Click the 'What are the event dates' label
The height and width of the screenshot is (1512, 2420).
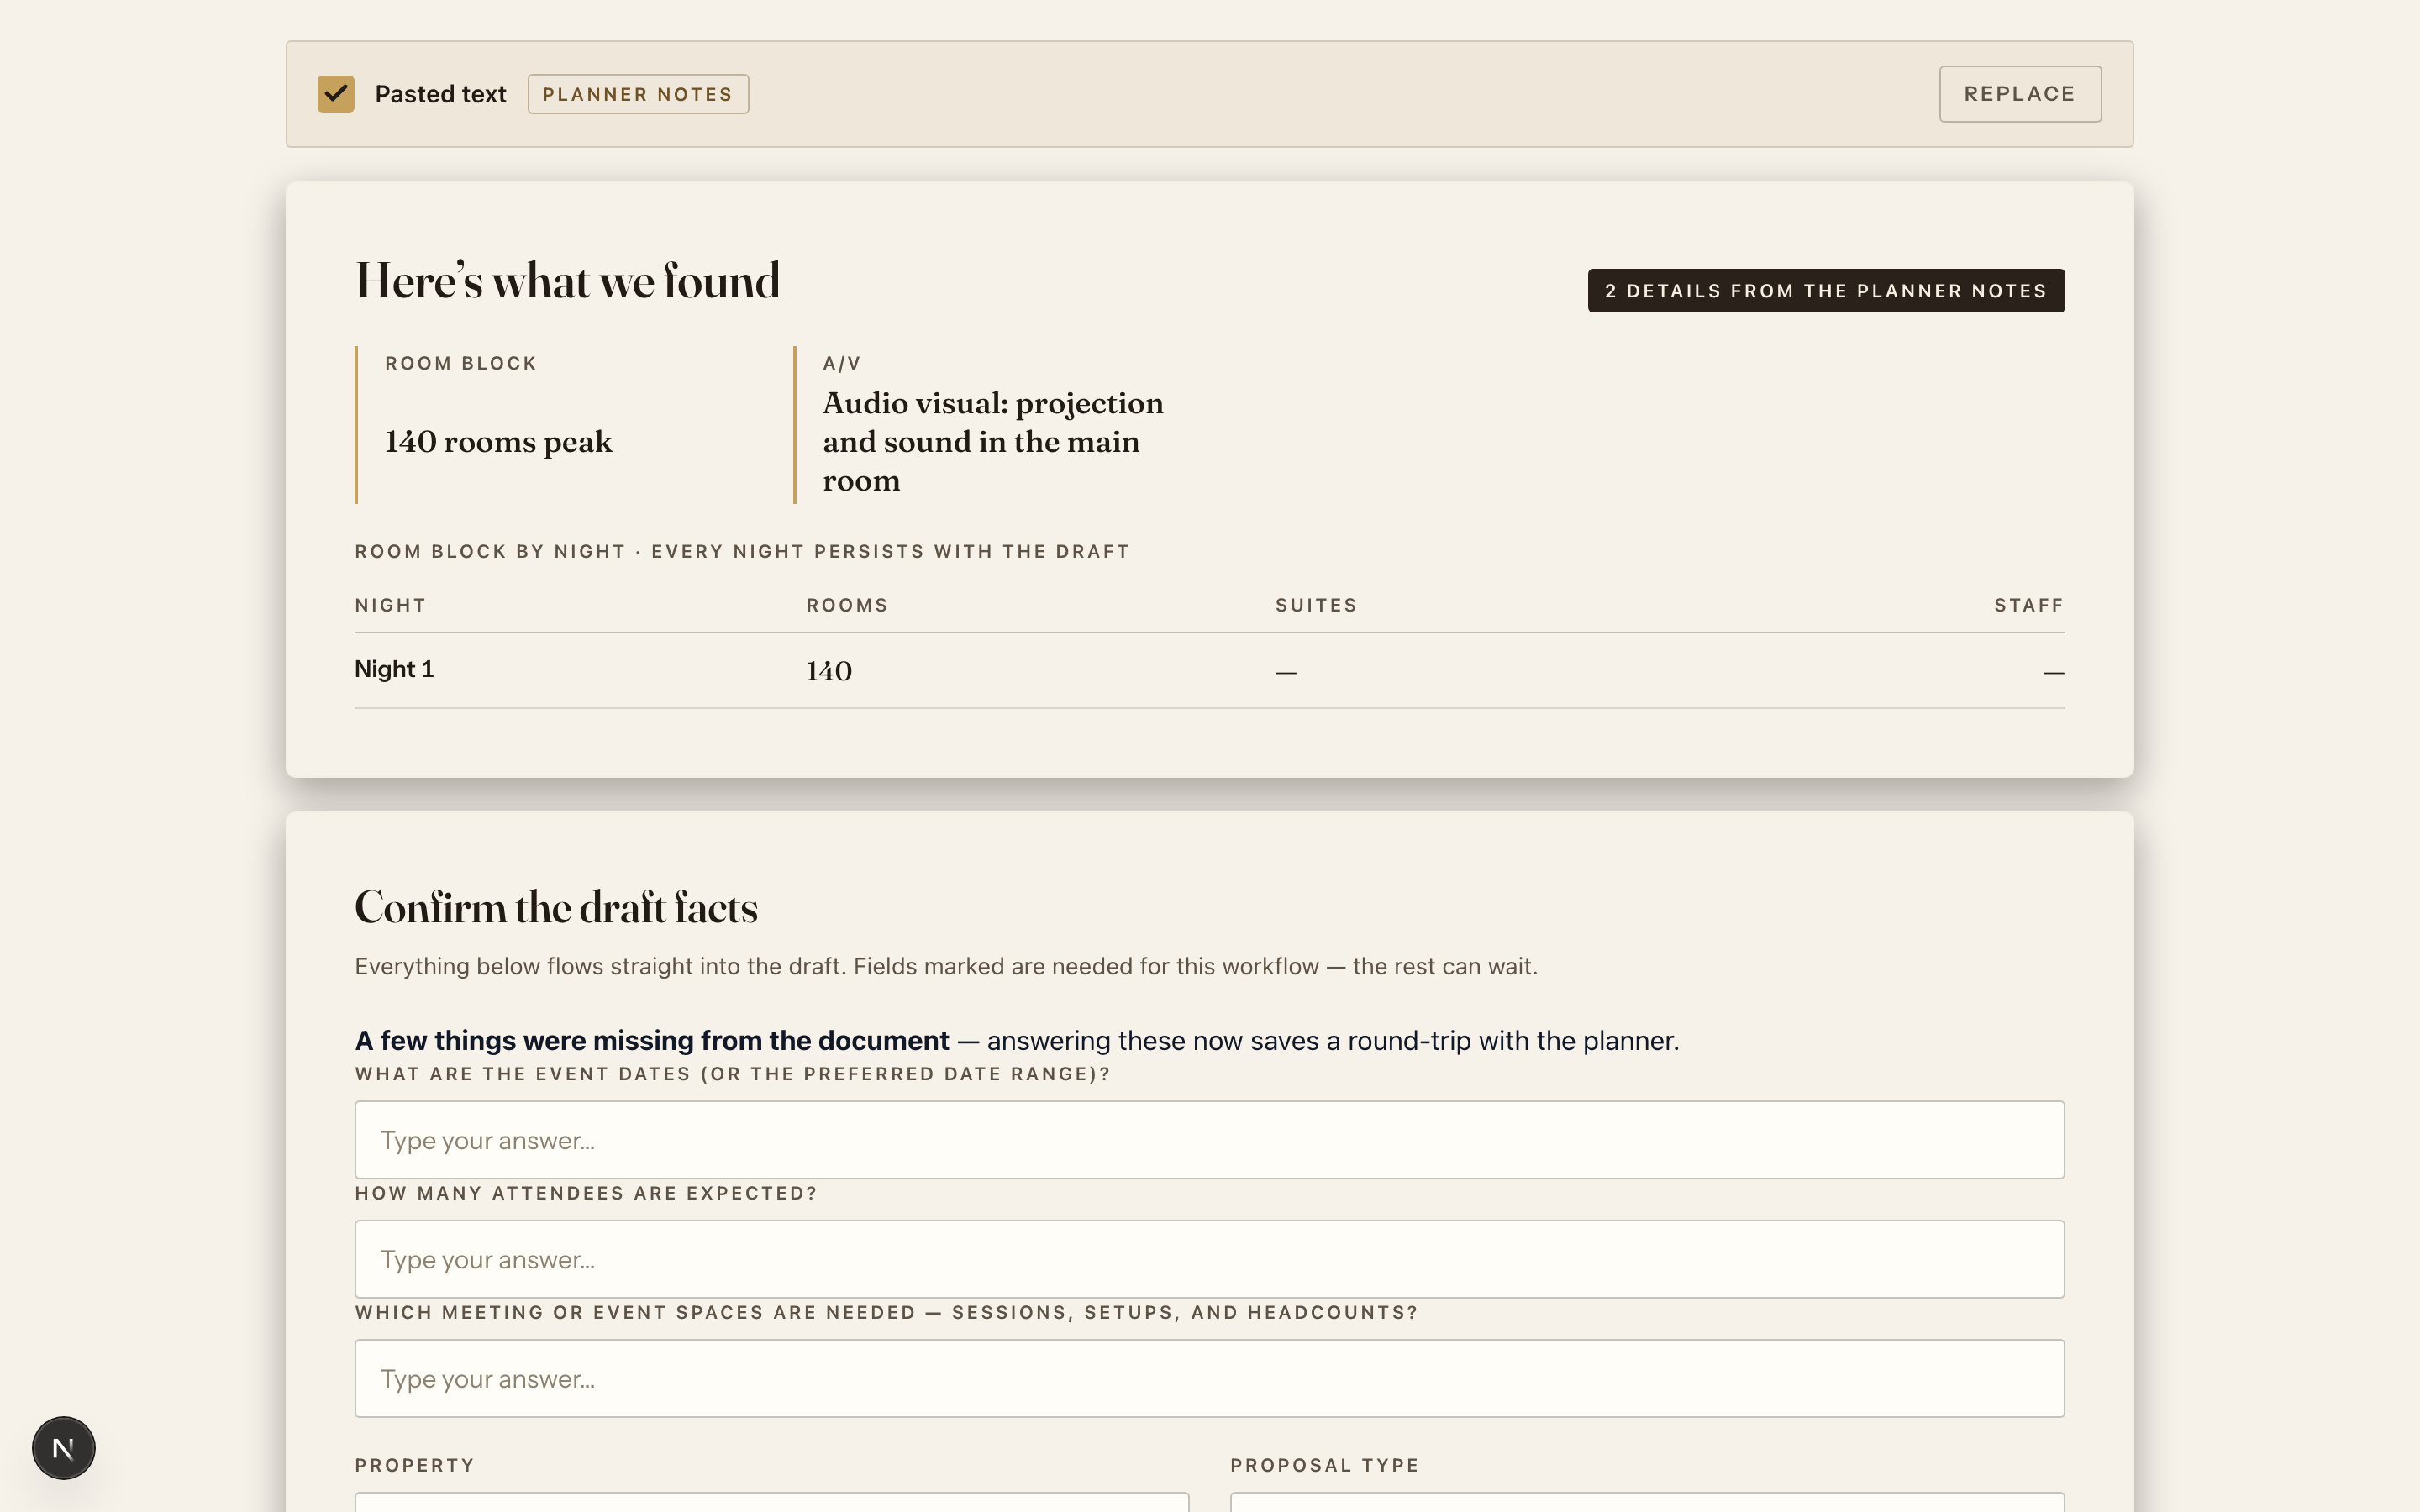(733, 1074)
